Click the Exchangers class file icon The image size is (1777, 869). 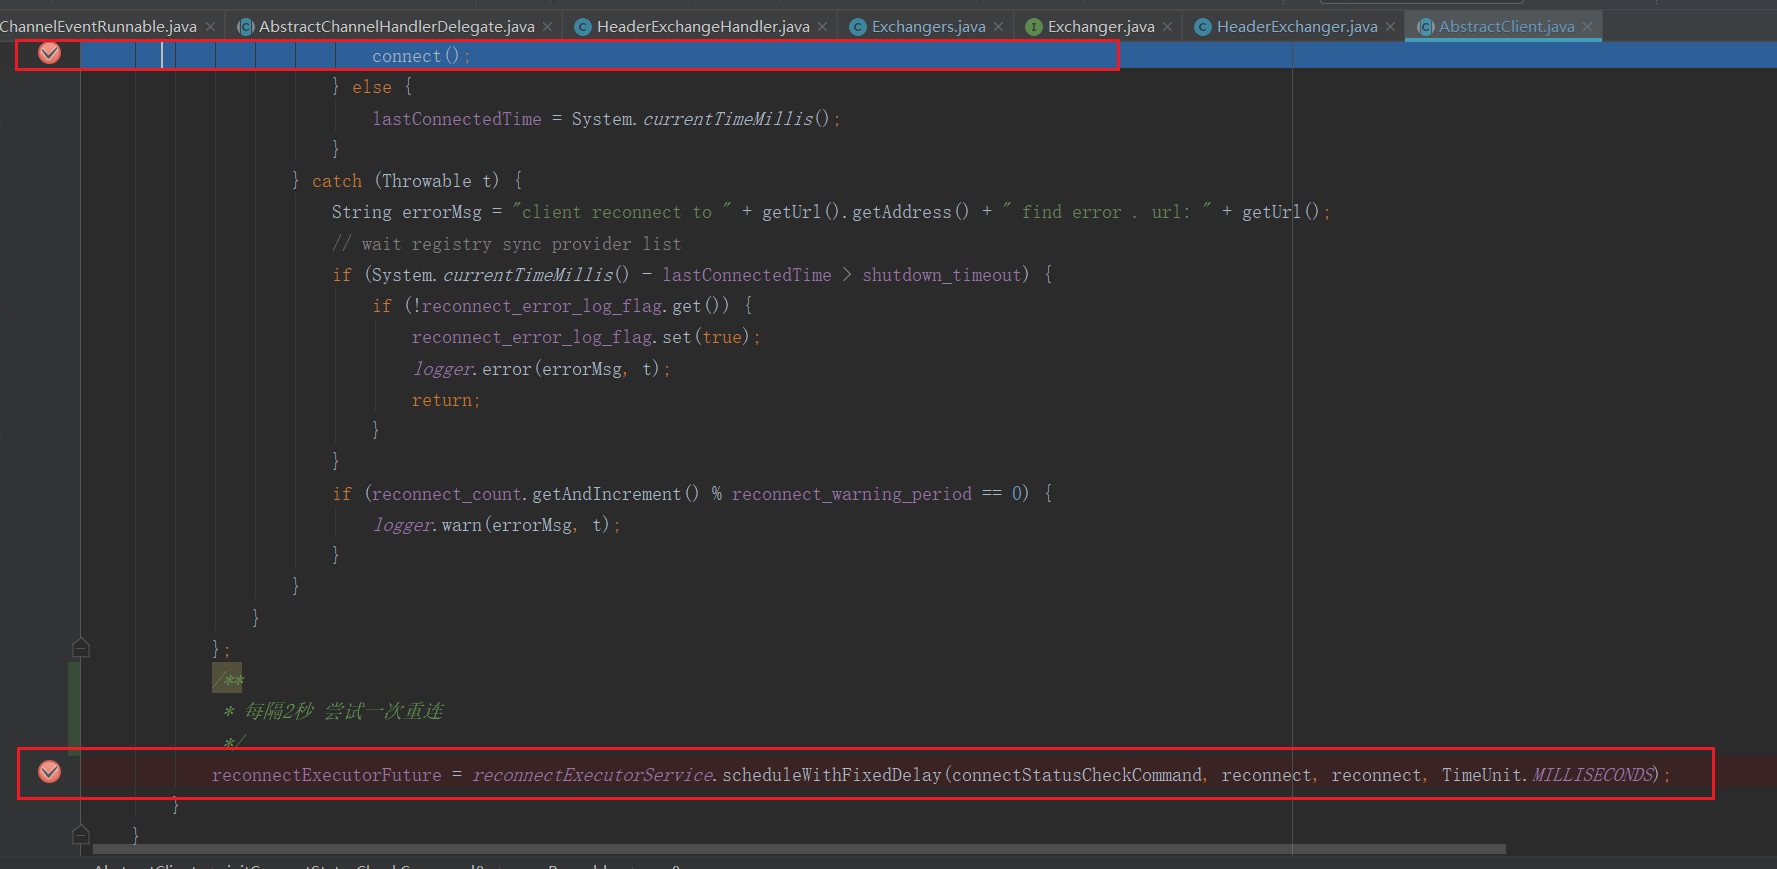[858, 27]
